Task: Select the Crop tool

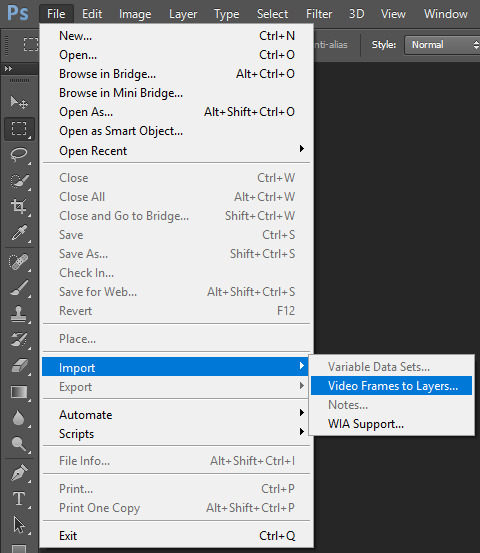Action: (19, 207)
